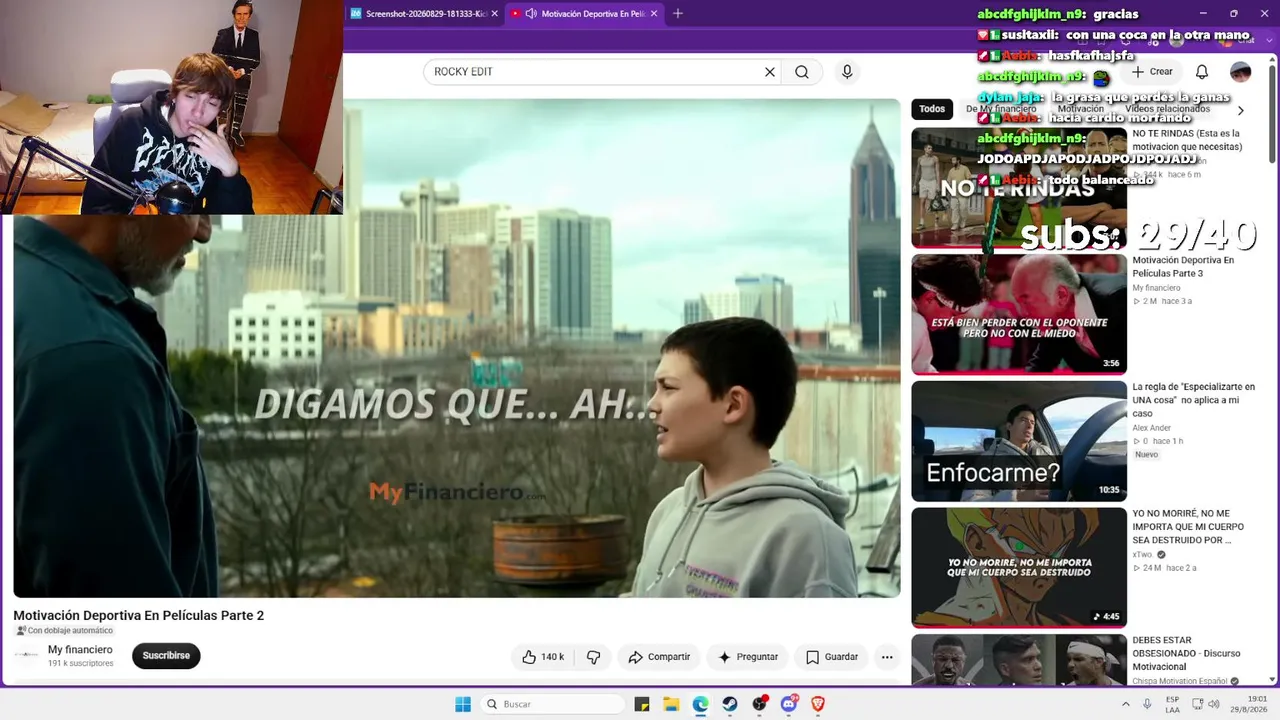Click in the ROCKY EDIT search field
Screen dimensions: 1280x720
pos(595,72)
